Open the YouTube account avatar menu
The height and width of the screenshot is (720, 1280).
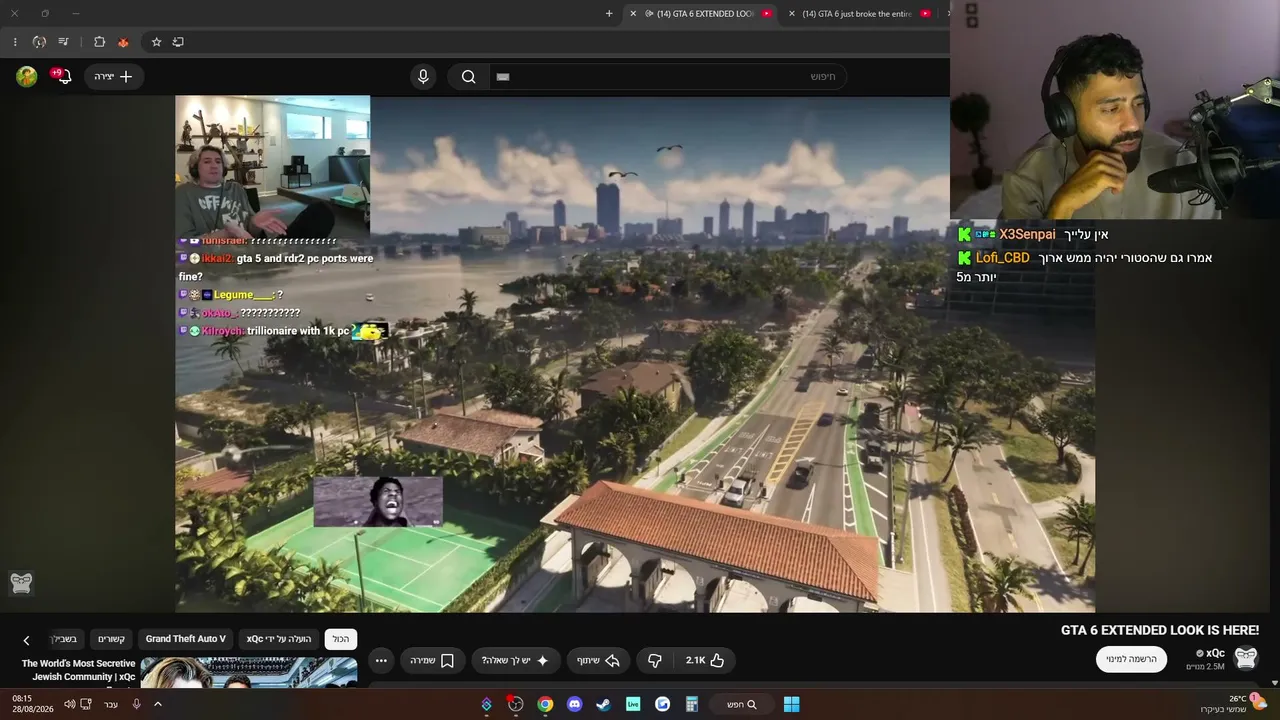[27, 76]
